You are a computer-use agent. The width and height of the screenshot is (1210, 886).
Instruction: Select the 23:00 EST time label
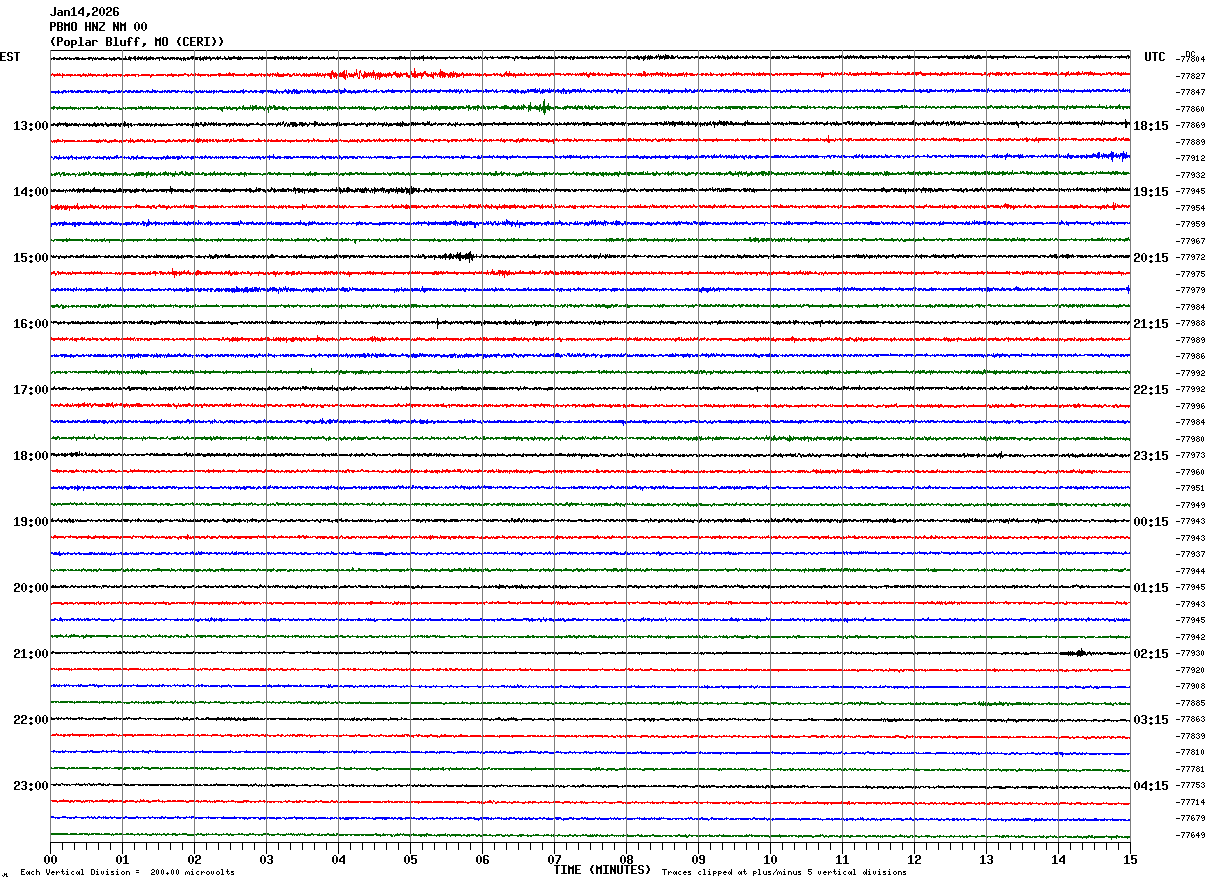tap(31, 785)
